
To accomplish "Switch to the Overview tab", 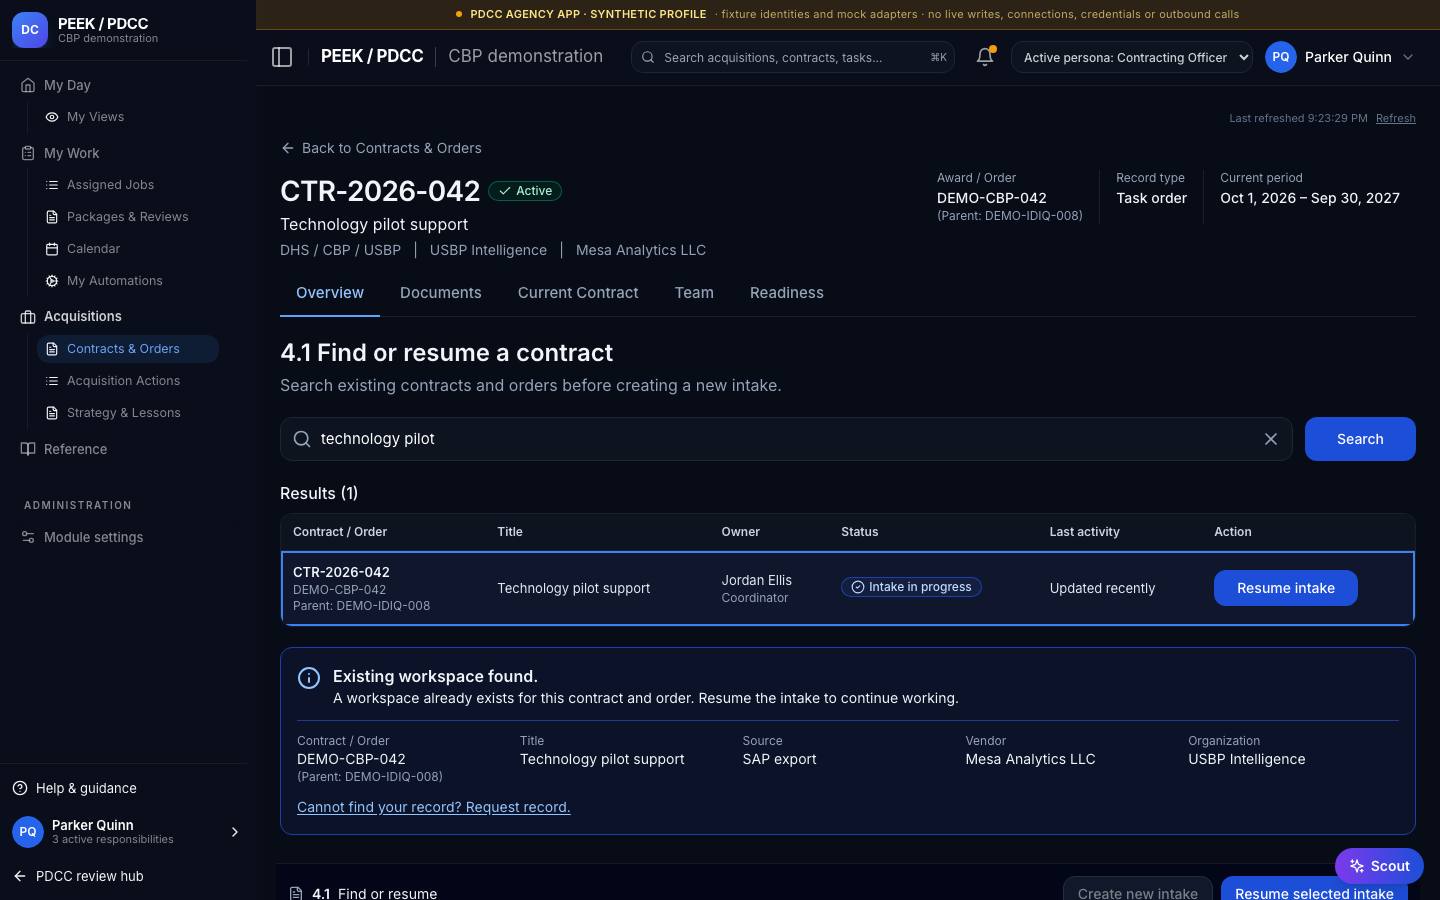I will 330,293.
